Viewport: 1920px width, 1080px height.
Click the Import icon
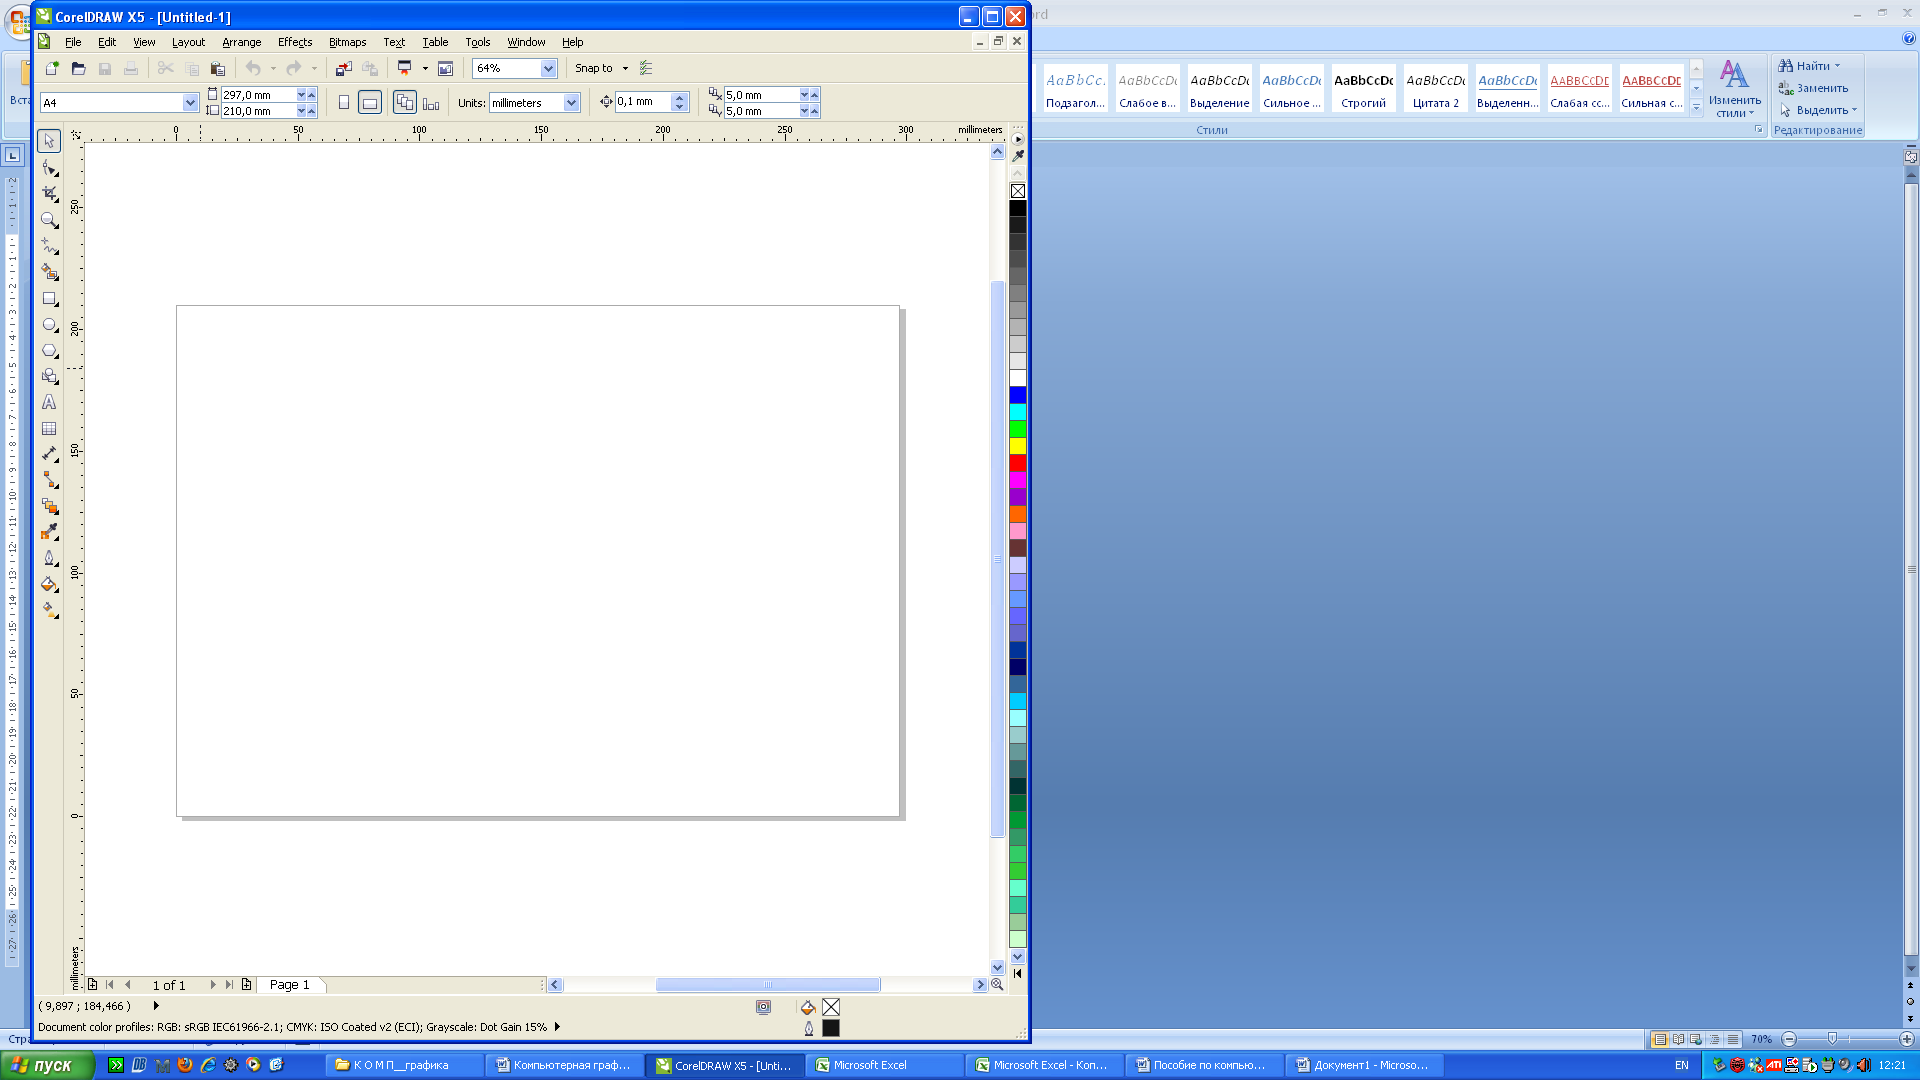pyautogui.click(x=343, y=68)
